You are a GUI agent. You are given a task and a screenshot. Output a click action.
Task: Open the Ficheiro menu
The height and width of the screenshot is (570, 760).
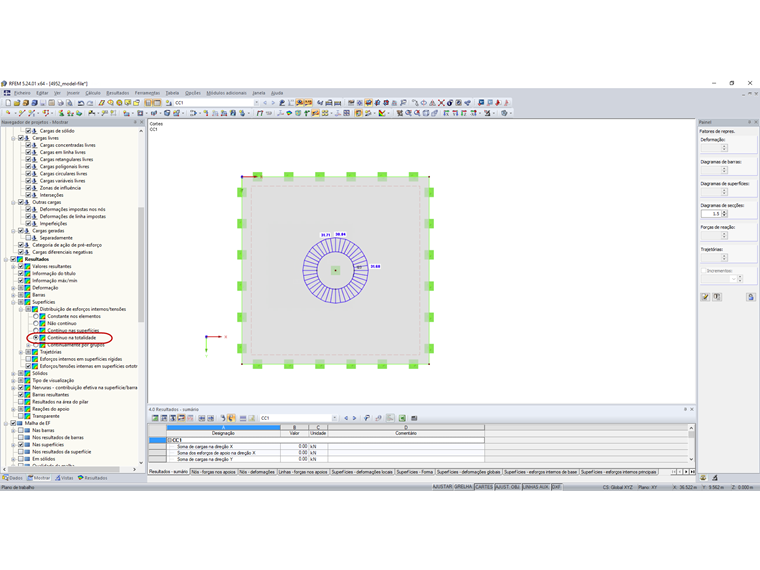[x=22, y=93]
